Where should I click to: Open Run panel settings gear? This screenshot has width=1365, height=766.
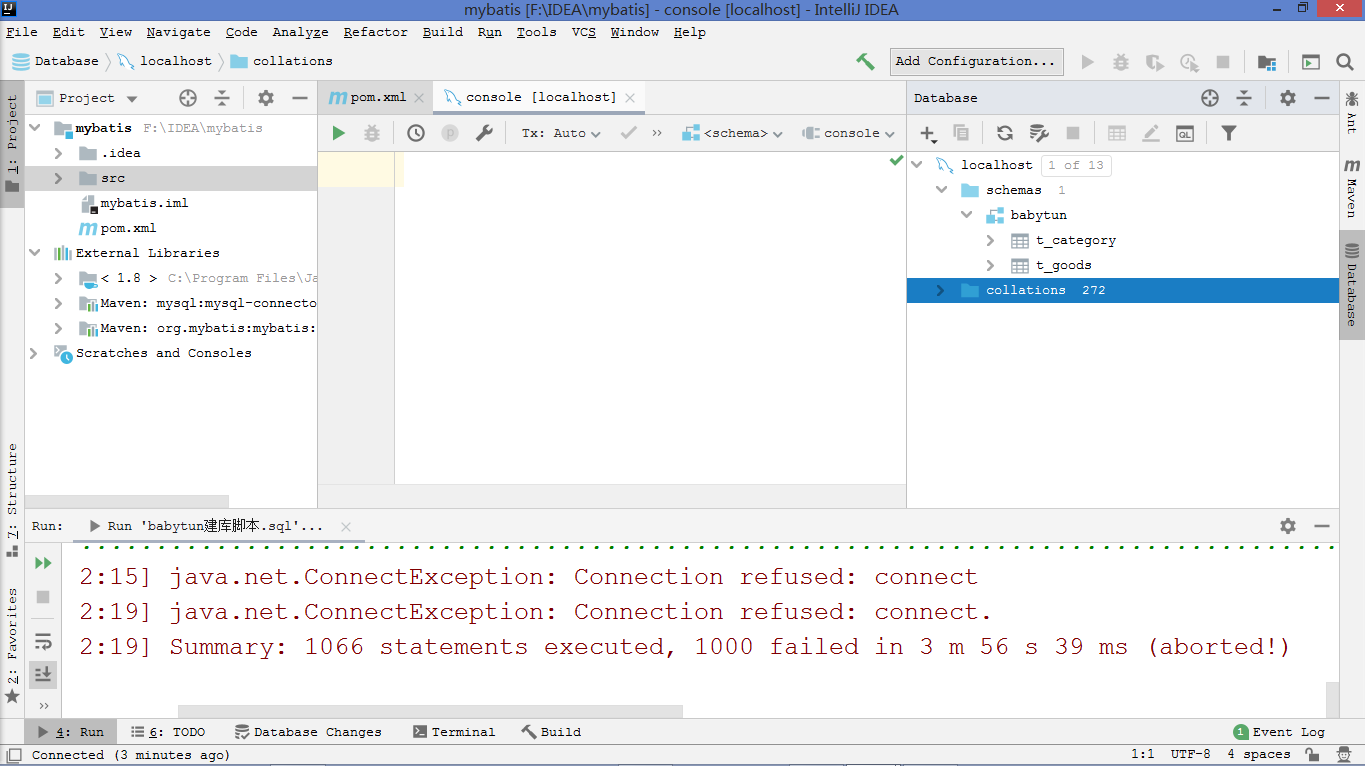(x=1288, y=526)
